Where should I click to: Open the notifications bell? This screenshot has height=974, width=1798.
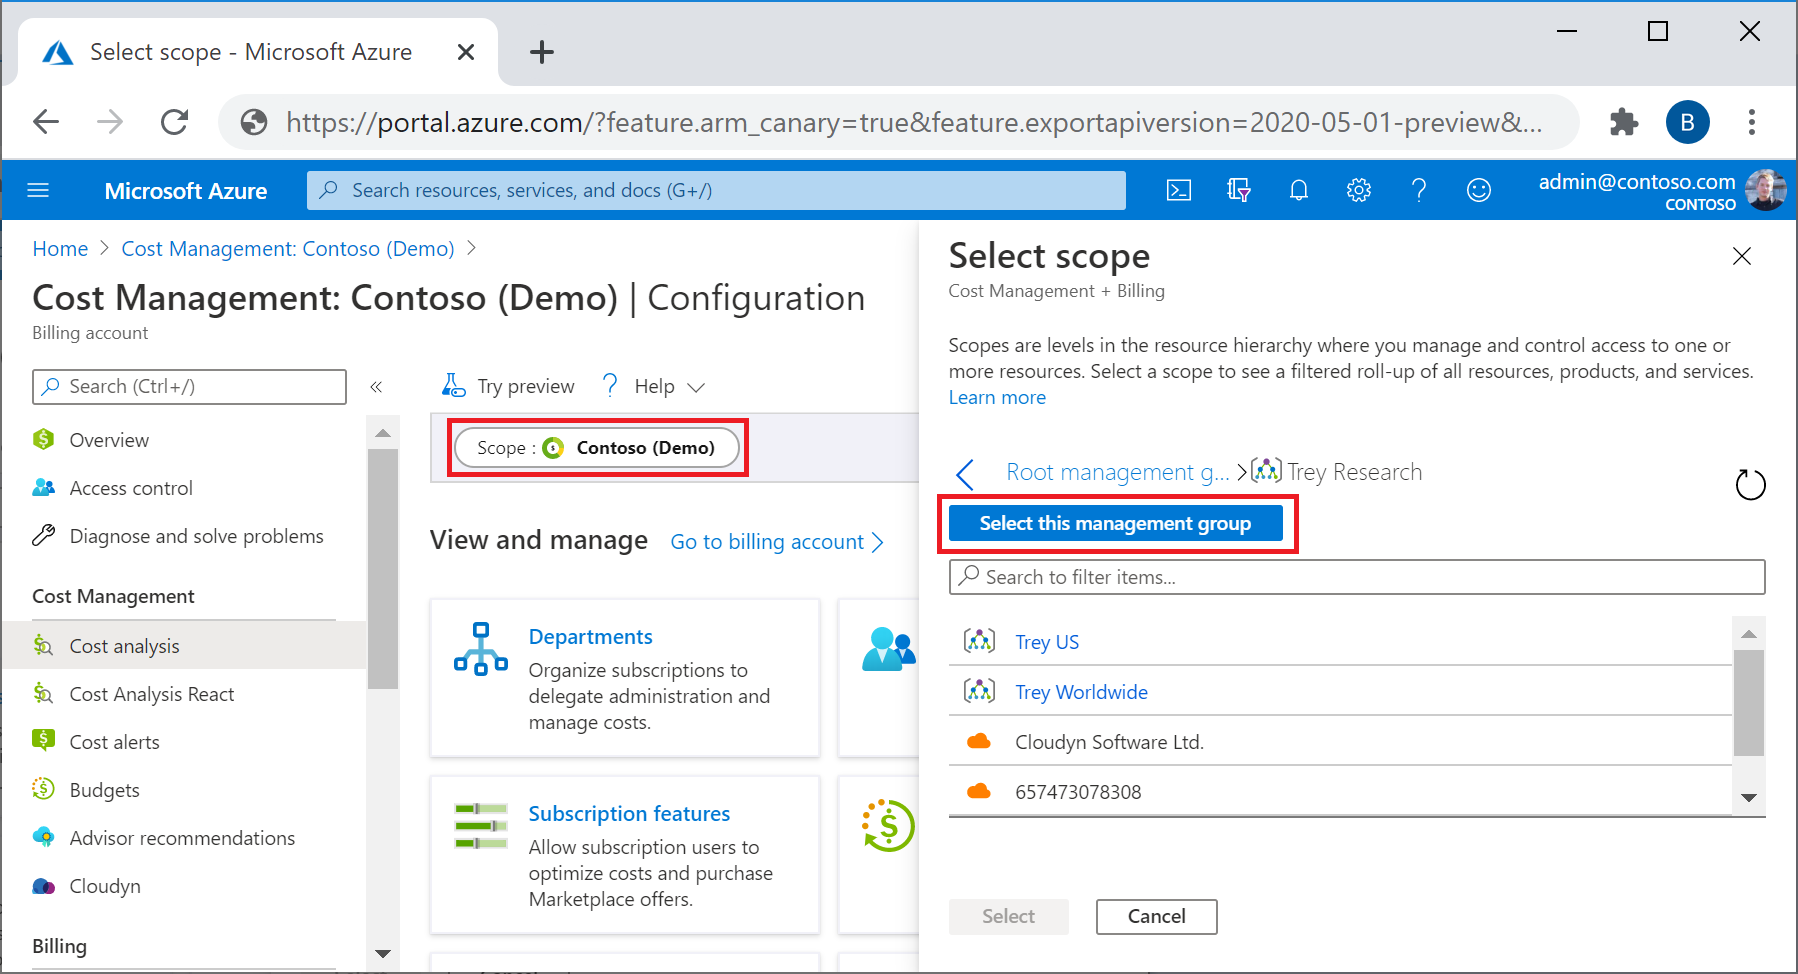[x=1299, y=190]
